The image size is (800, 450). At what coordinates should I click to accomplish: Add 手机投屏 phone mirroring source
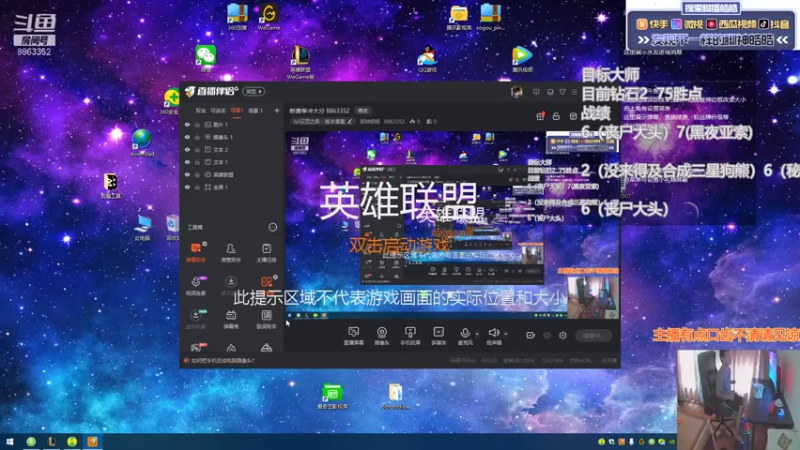click(x=410, y=336)
